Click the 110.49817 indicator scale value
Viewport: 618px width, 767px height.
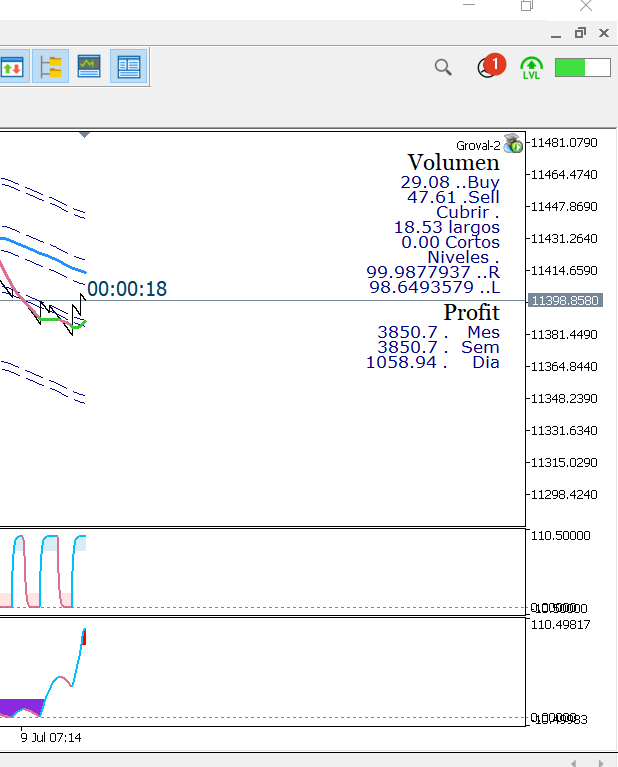click(x=561, y=625)
